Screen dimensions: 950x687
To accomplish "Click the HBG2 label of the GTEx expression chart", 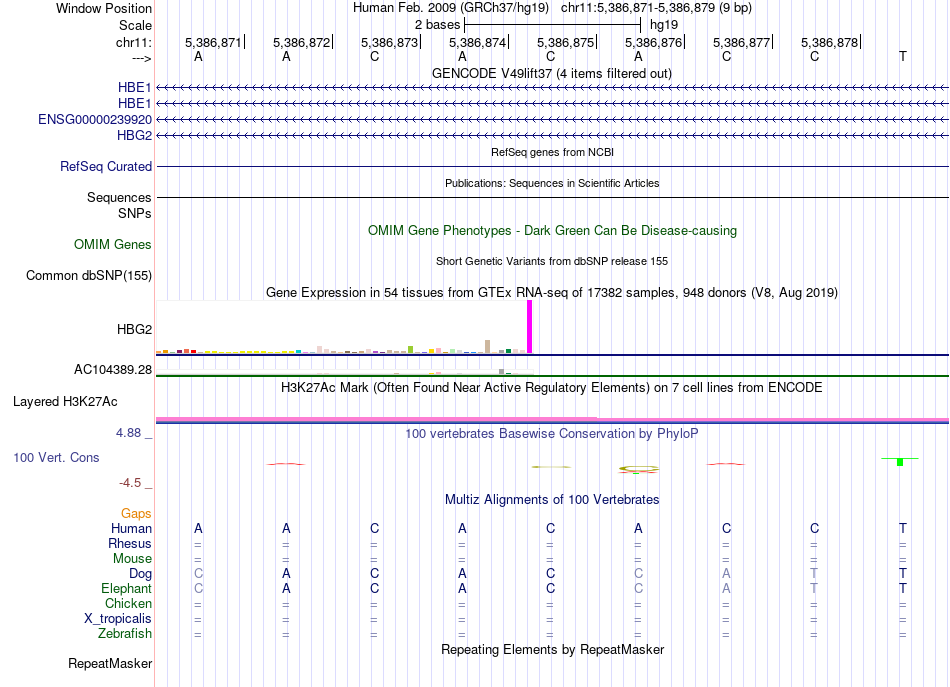I will (x=135, y=329).
